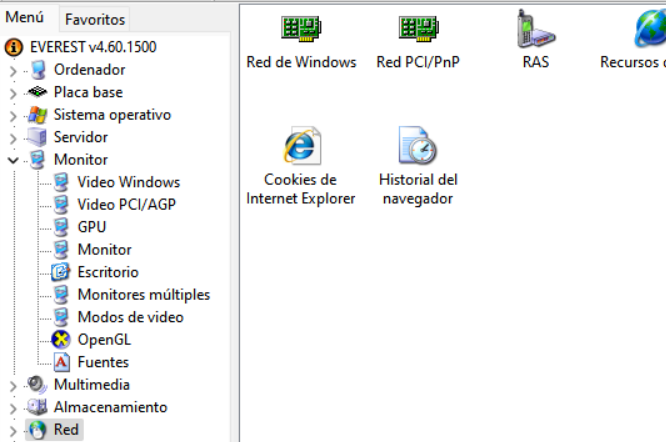Select the Video Windows label
666x442 pixels.
pos(129,182)
